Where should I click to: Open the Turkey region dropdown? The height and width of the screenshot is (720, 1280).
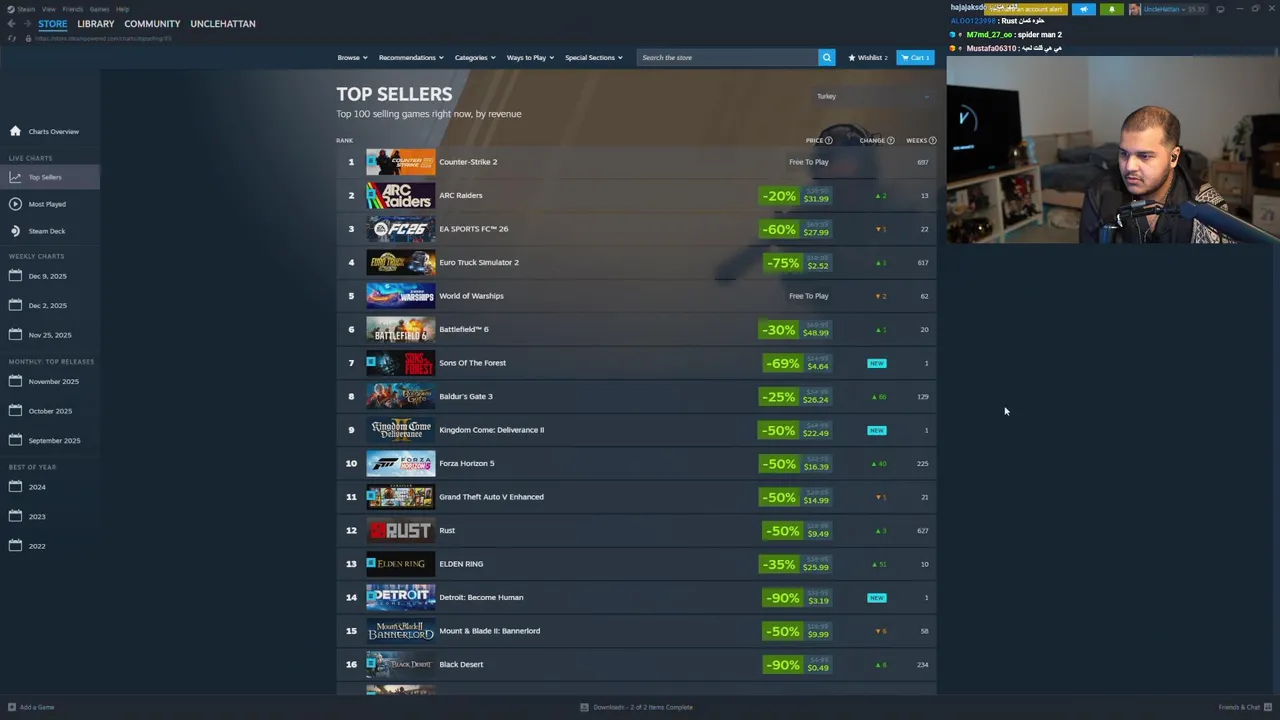tap(873, 96)
